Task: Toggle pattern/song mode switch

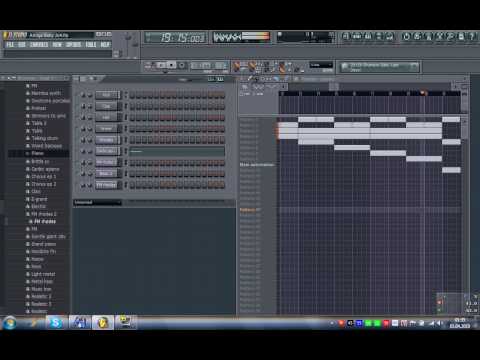Action: 148,65
